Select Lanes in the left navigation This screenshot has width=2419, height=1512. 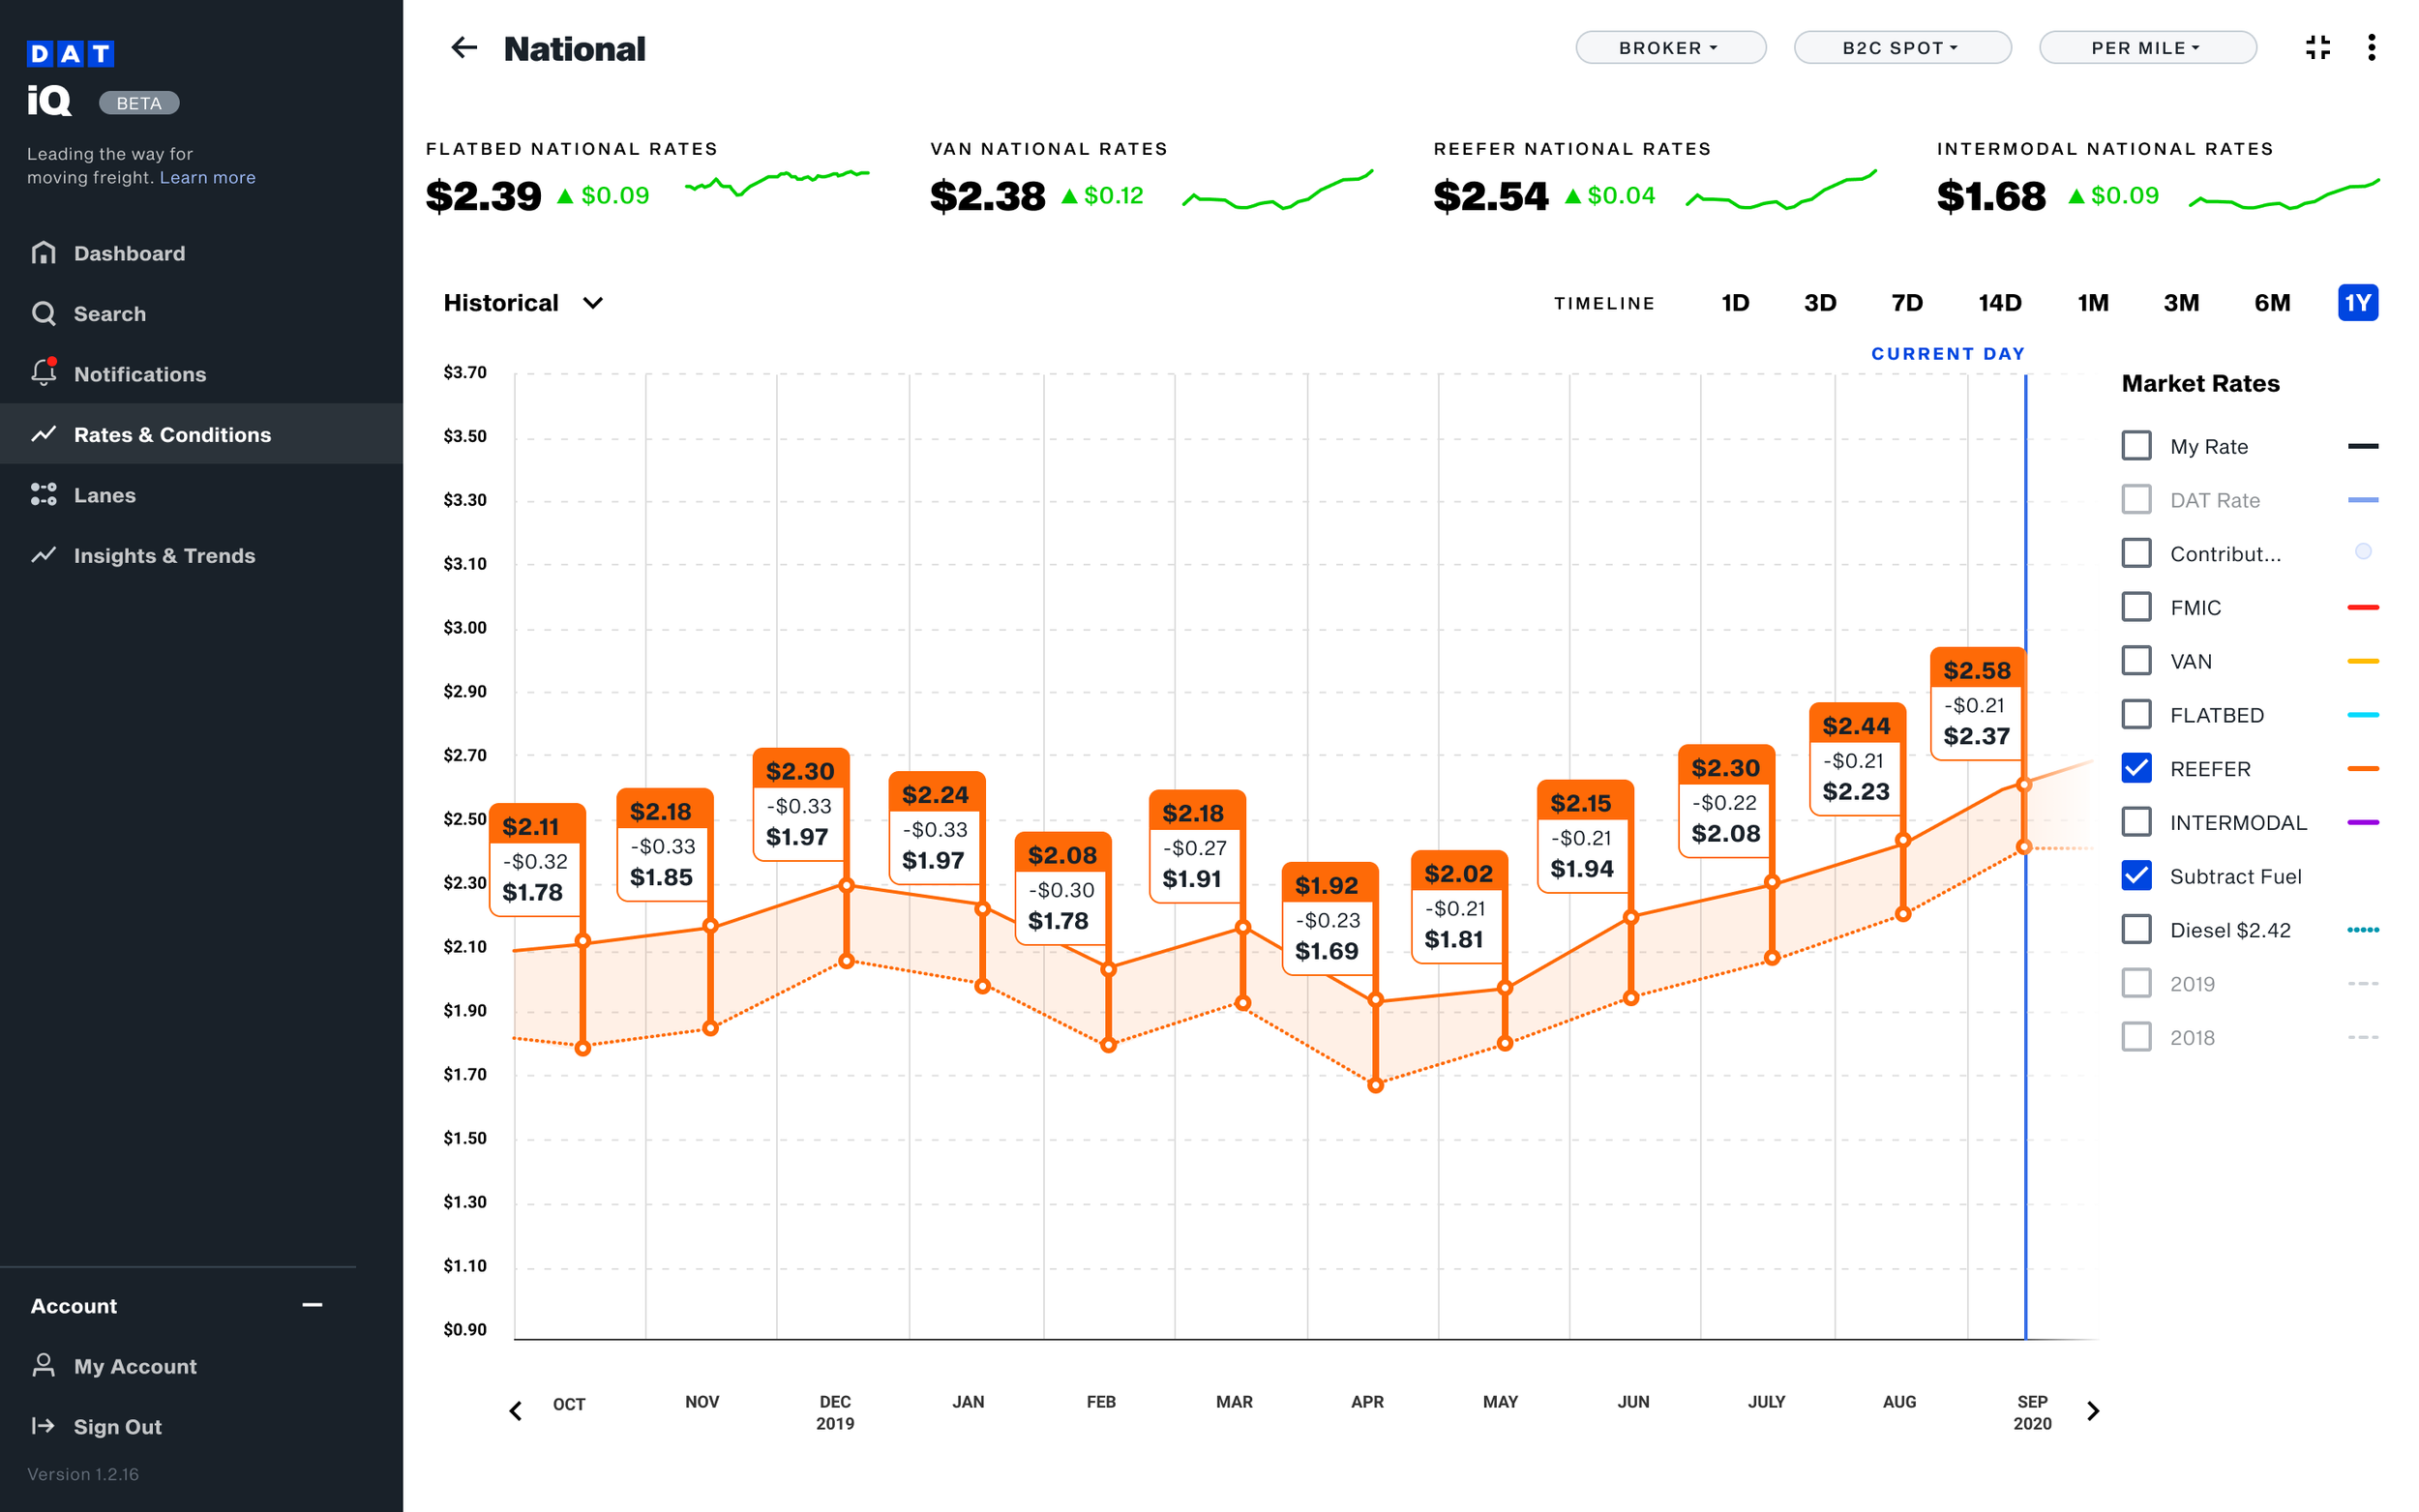coord(104,495)
